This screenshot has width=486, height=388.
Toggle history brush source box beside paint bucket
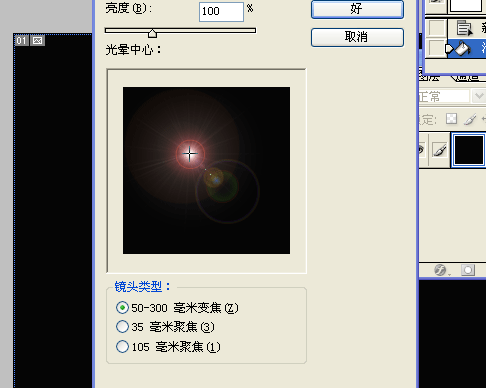coord(435,49)
